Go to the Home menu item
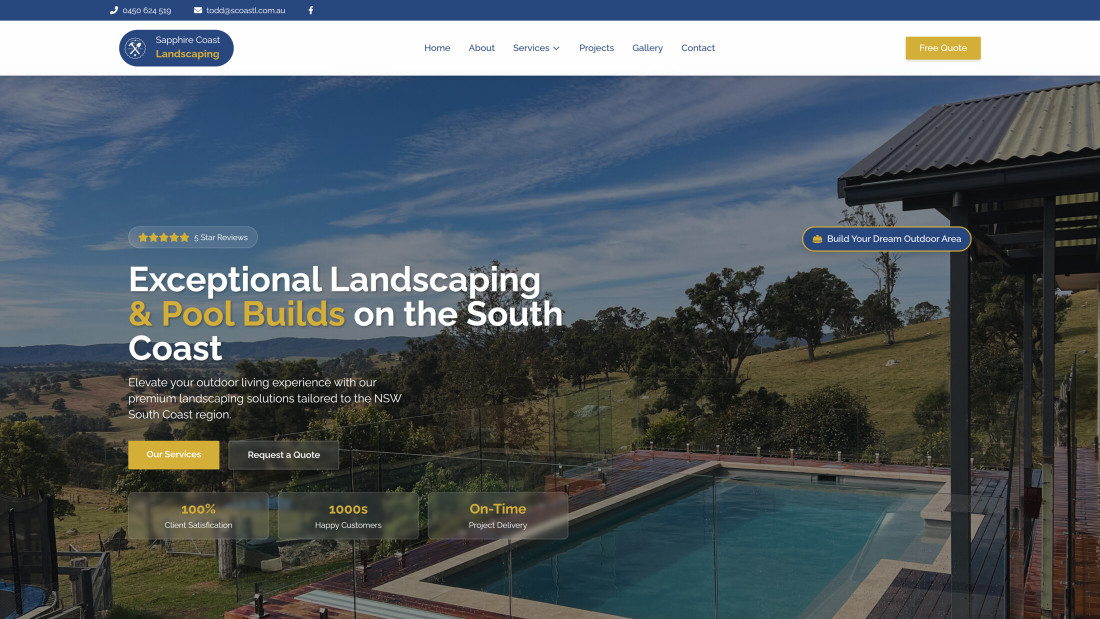This screenshot has height=619, width=1100. [x=437, y=48]
